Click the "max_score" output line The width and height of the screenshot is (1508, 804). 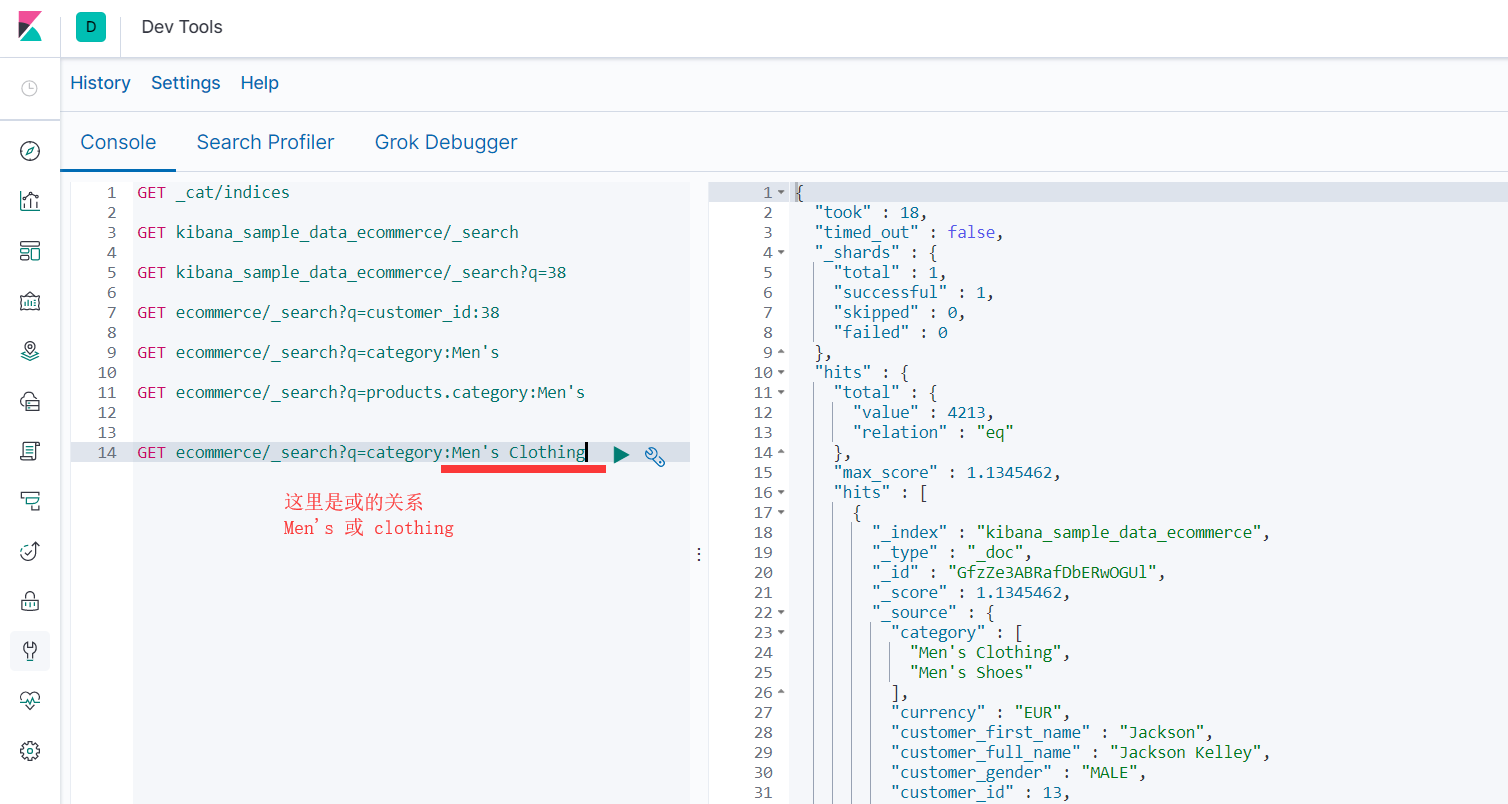tap(947, 472)
